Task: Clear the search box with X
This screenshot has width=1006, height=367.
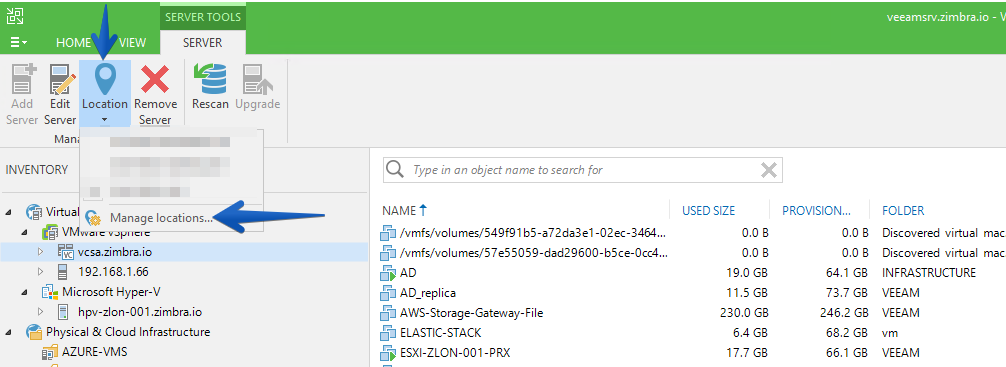Action: click(x=768, y=170)
